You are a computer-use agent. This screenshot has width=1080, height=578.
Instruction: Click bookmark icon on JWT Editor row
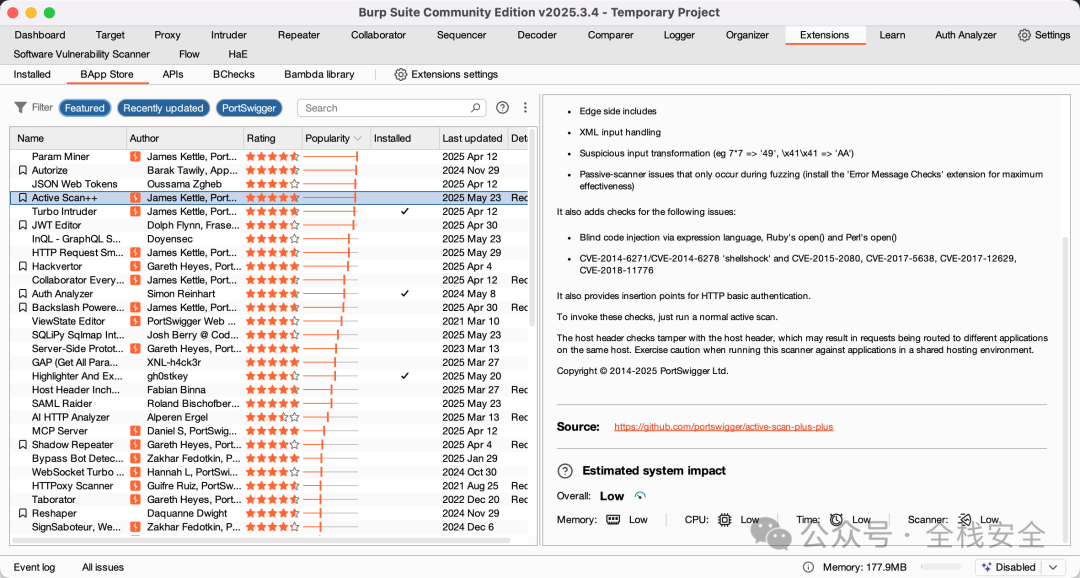point(23,225)
